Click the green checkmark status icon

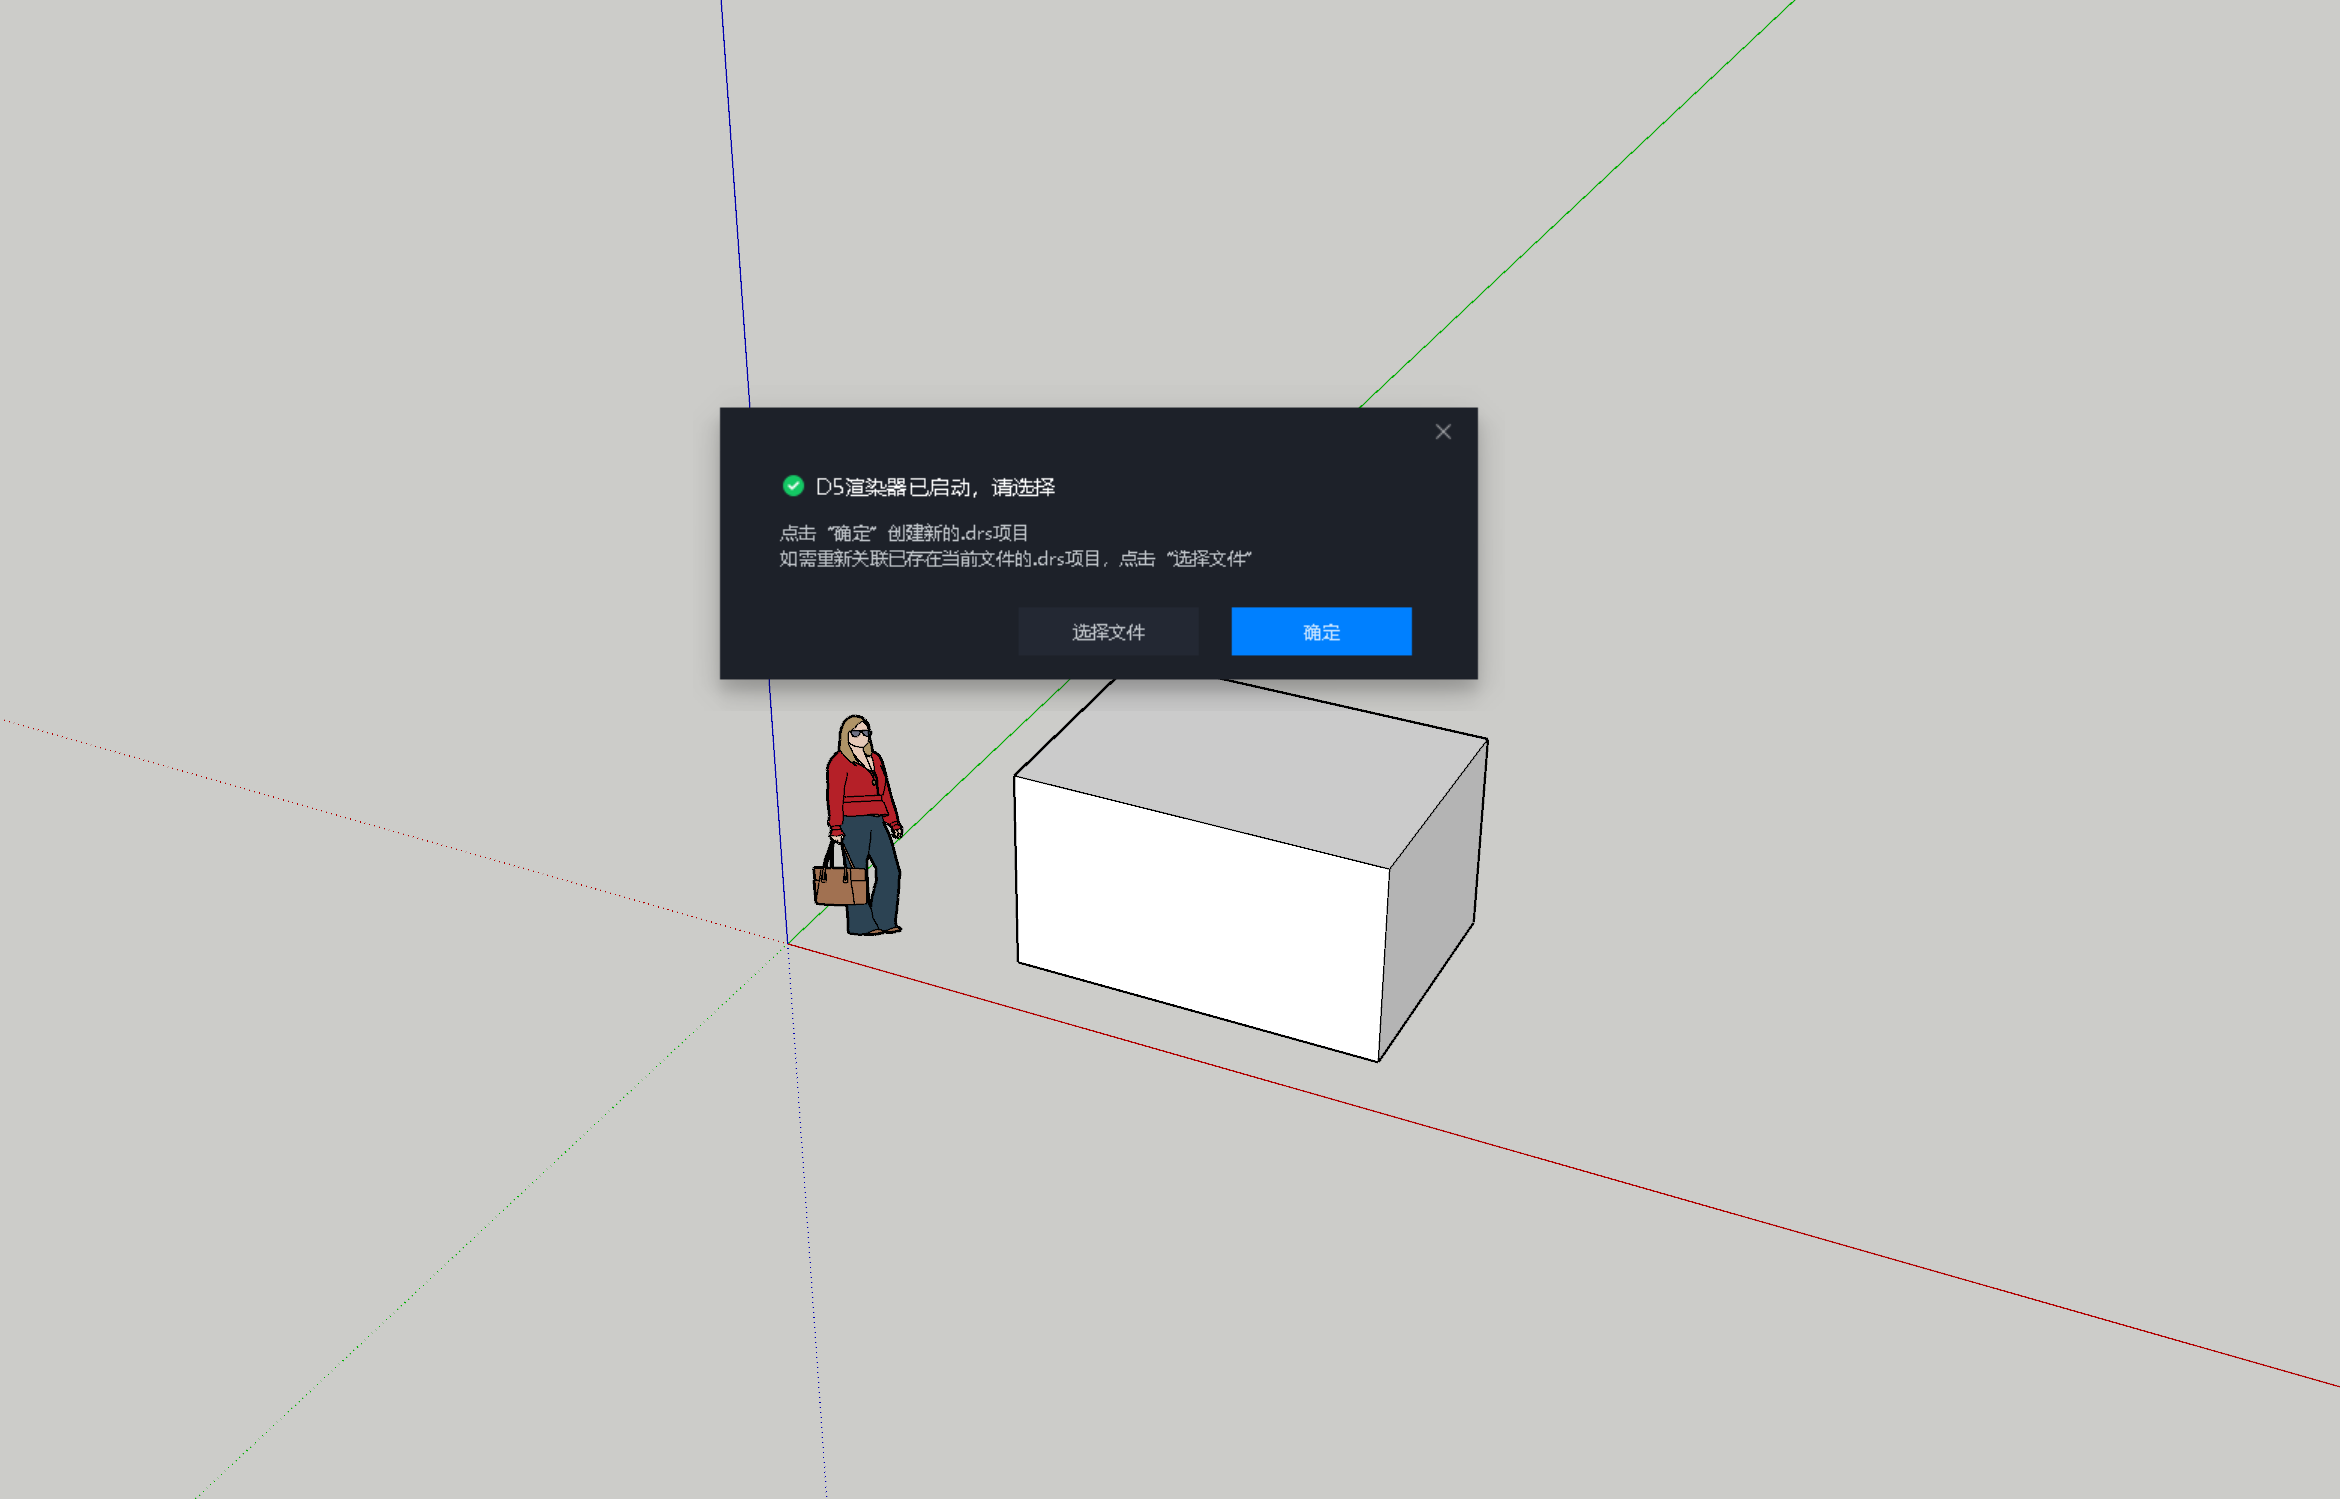(x=793, y=486)
